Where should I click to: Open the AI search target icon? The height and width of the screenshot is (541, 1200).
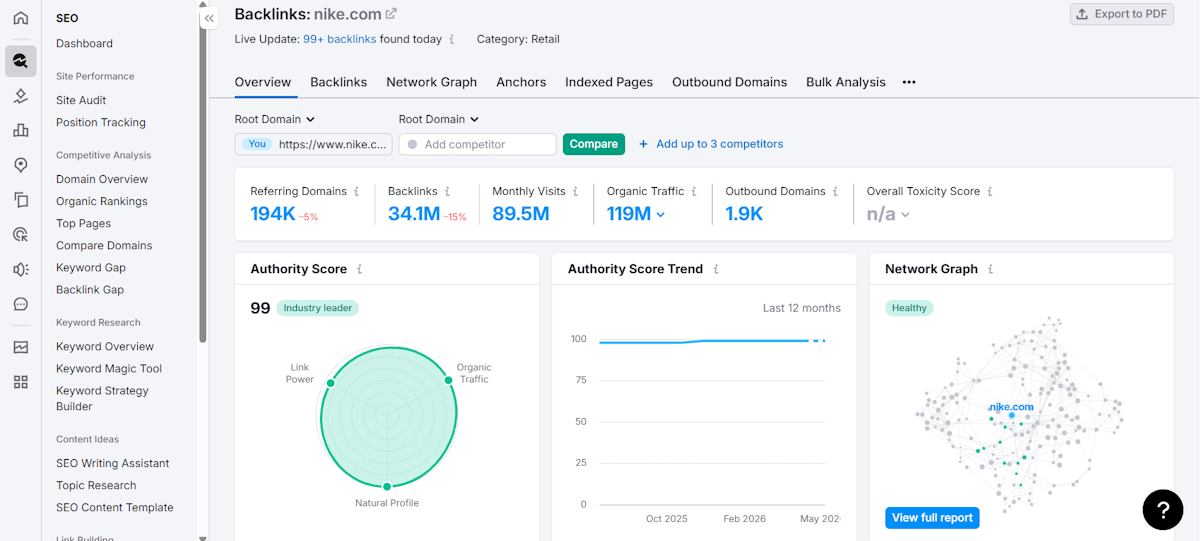pyautogui.click(x=20, y=235)
